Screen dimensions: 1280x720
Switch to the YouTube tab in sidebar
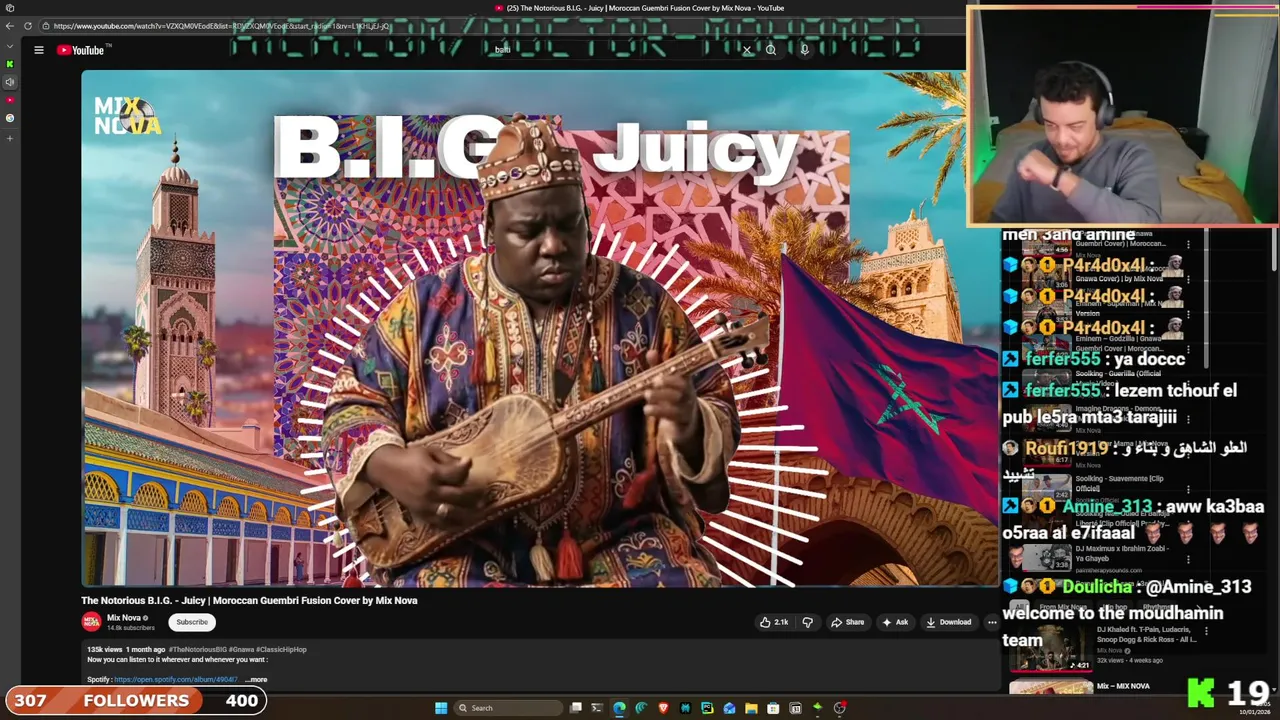click(x=10, y=100)
